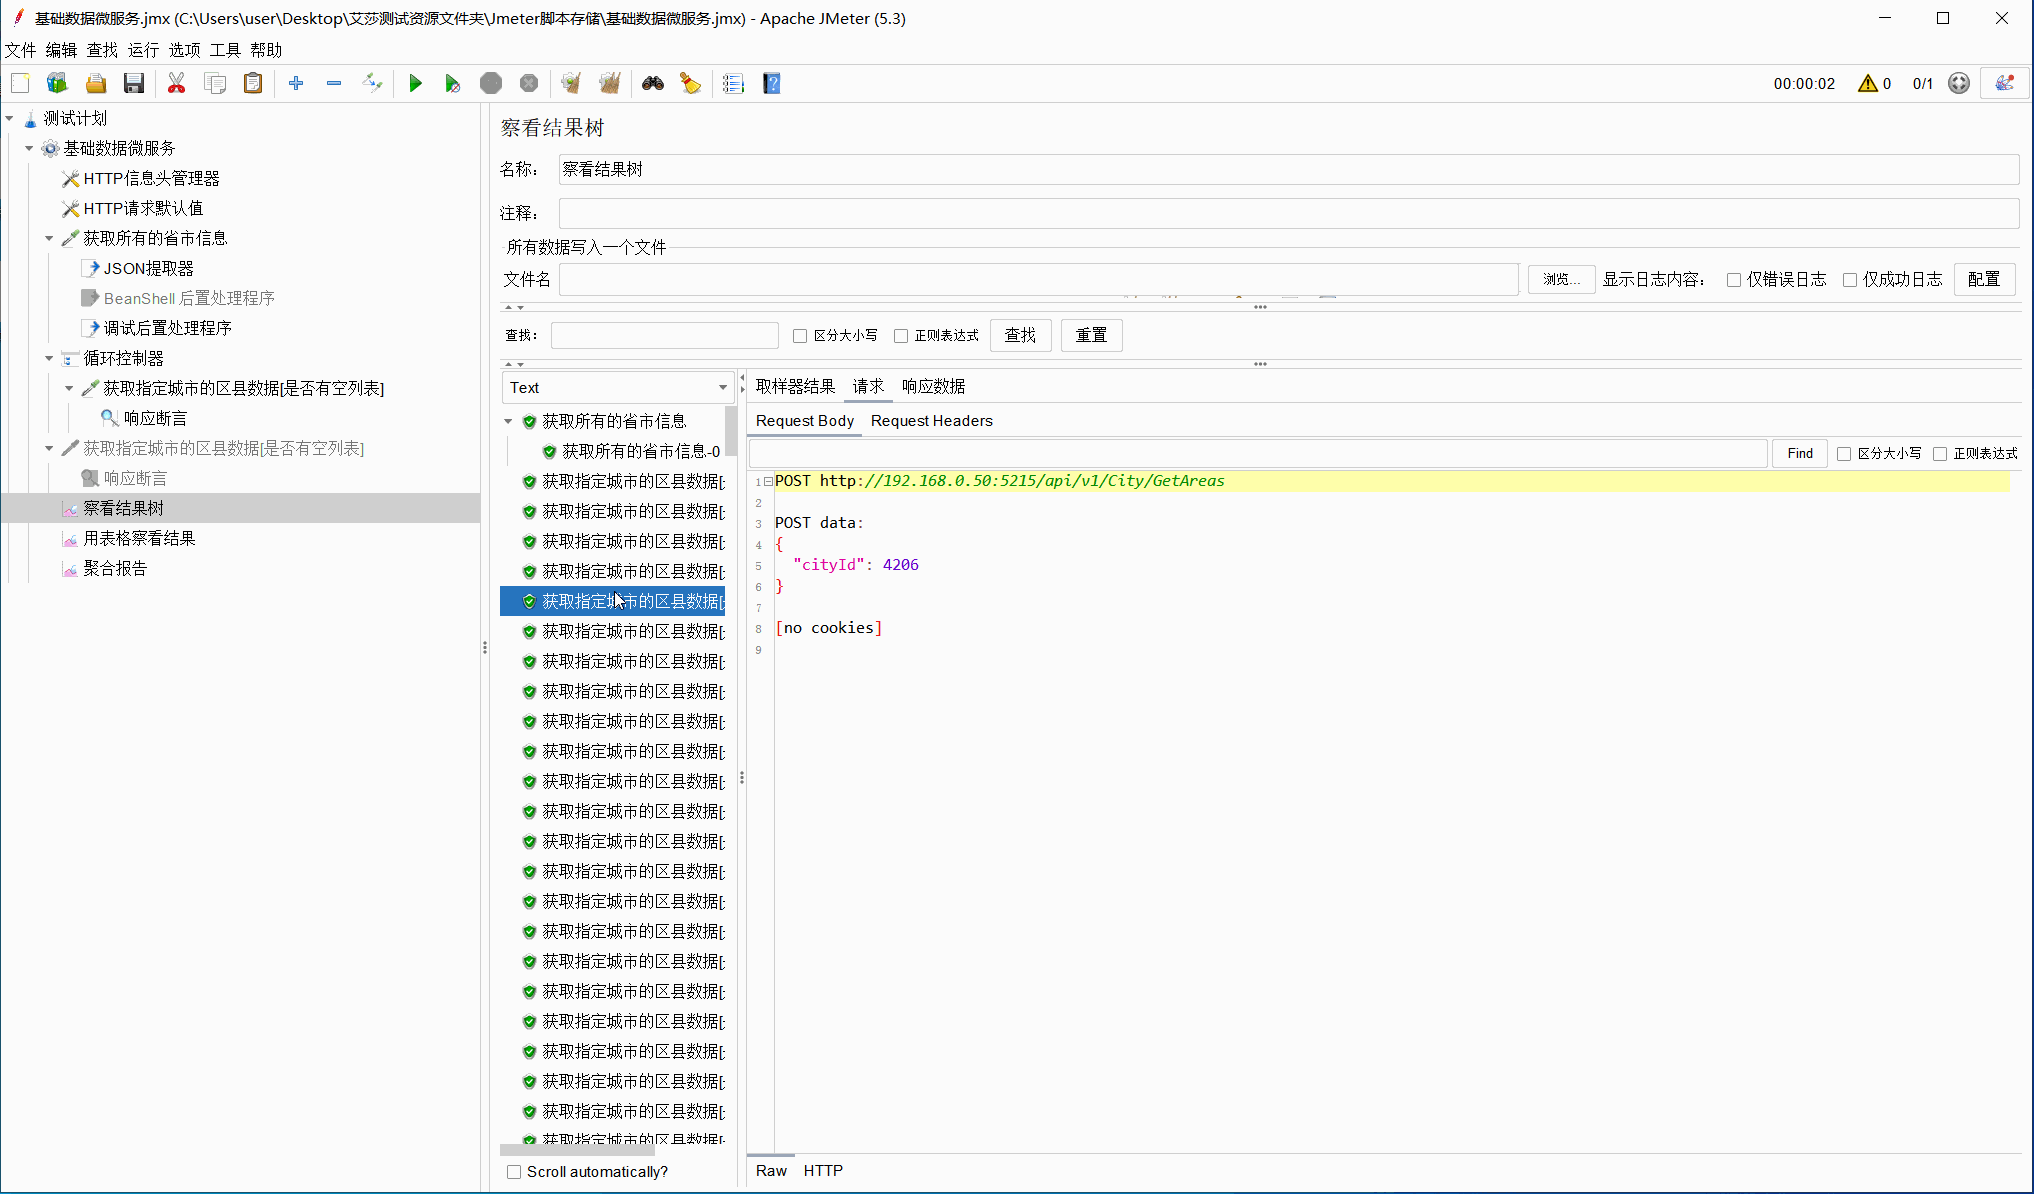Click the Clear all broom icon

pos(609,84)
